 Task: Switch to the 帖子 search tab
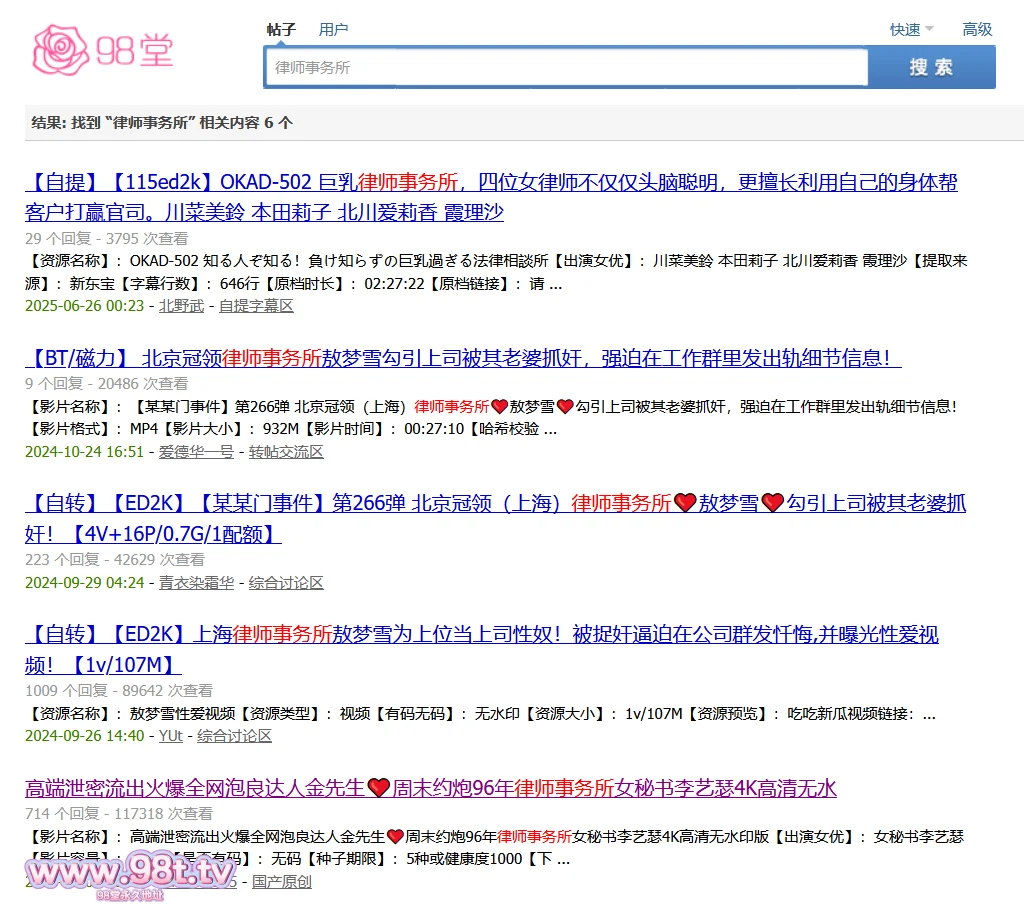click(281, 29)
